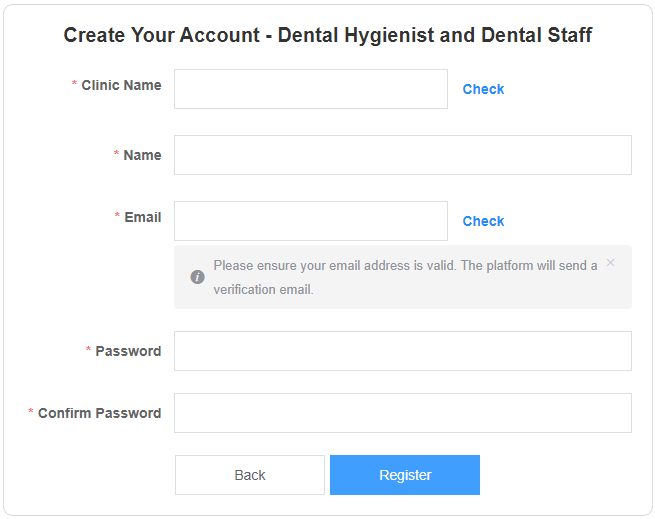Image resolution: width=655 pixels, height=519 pixels.
Task: Check clinic name availability link
Action: [483, 89]
